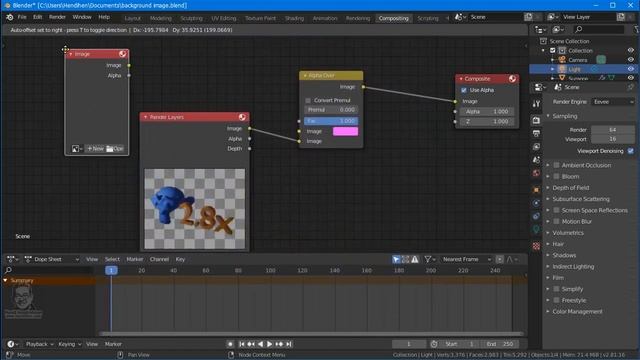
Task: Open the Object properties tab icon
Action: 536,190
